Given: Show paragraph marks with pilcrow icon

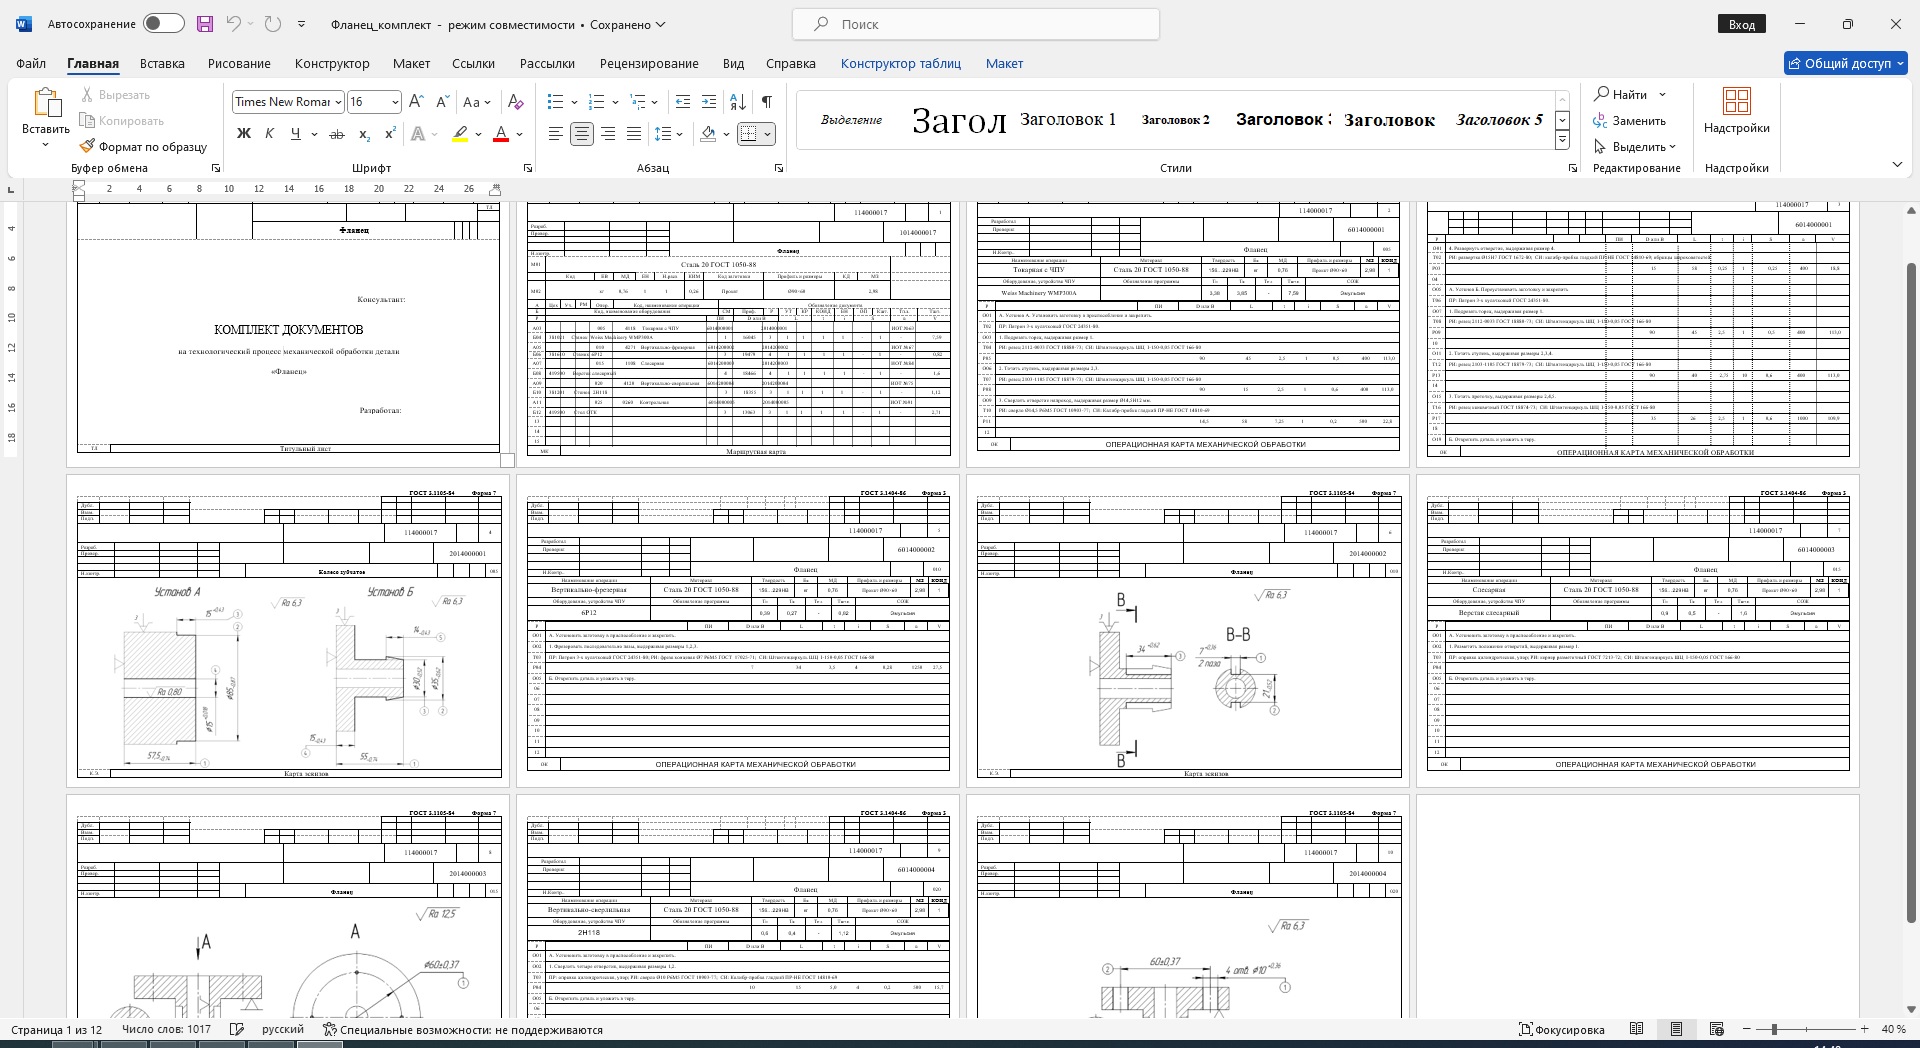Looking at the screenshot, I should tap(766, 102).
